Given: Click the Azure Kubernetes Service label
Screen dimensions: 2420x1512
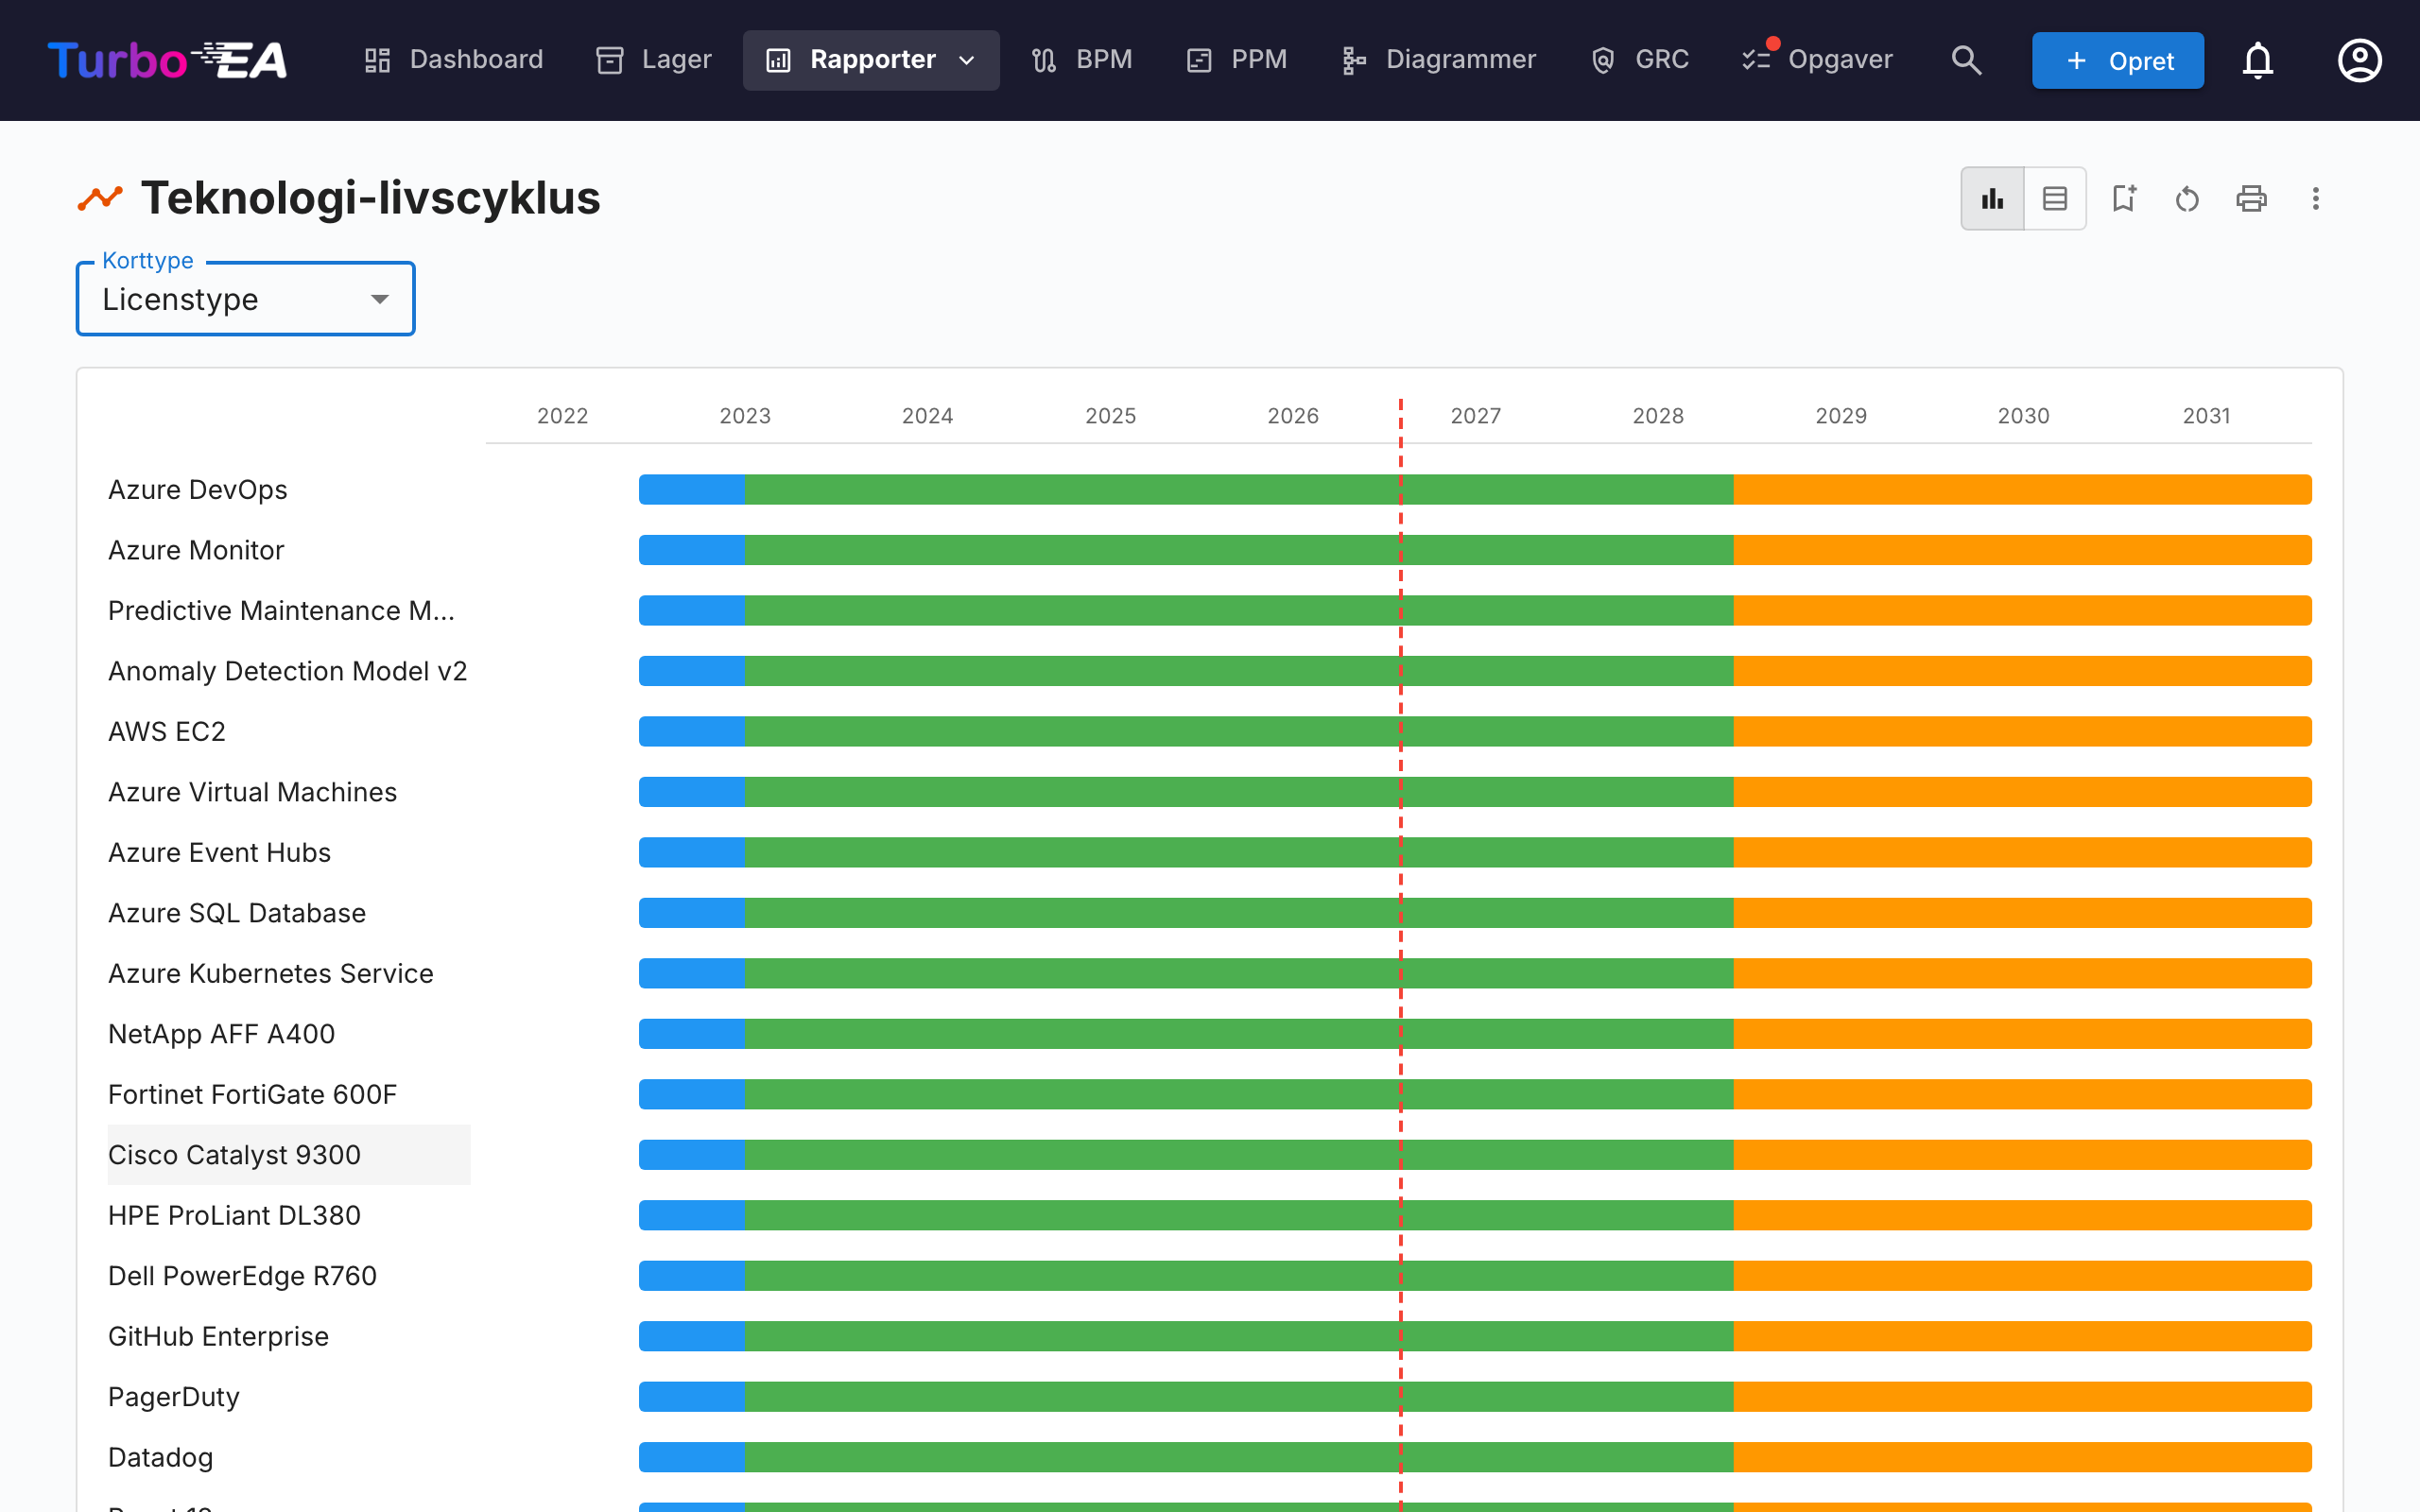Looking at the screenshot, I should pyautogui.click(x=271, y=974).
